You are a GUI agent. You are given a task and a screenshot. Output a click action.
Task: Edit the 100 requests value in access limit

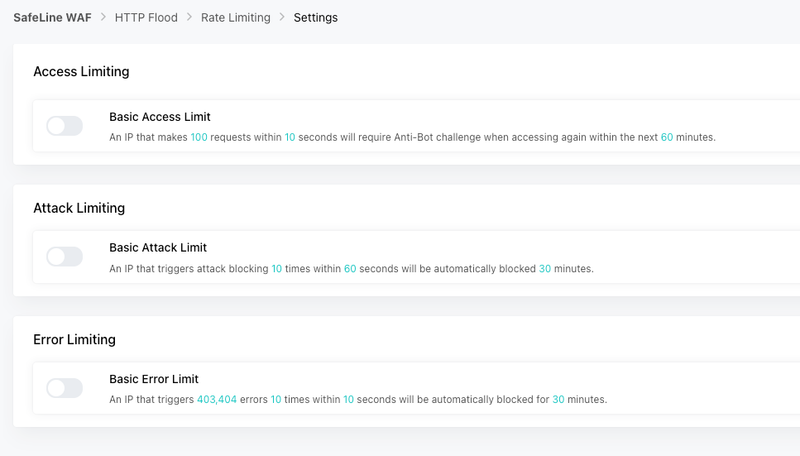tap(199, 137)
